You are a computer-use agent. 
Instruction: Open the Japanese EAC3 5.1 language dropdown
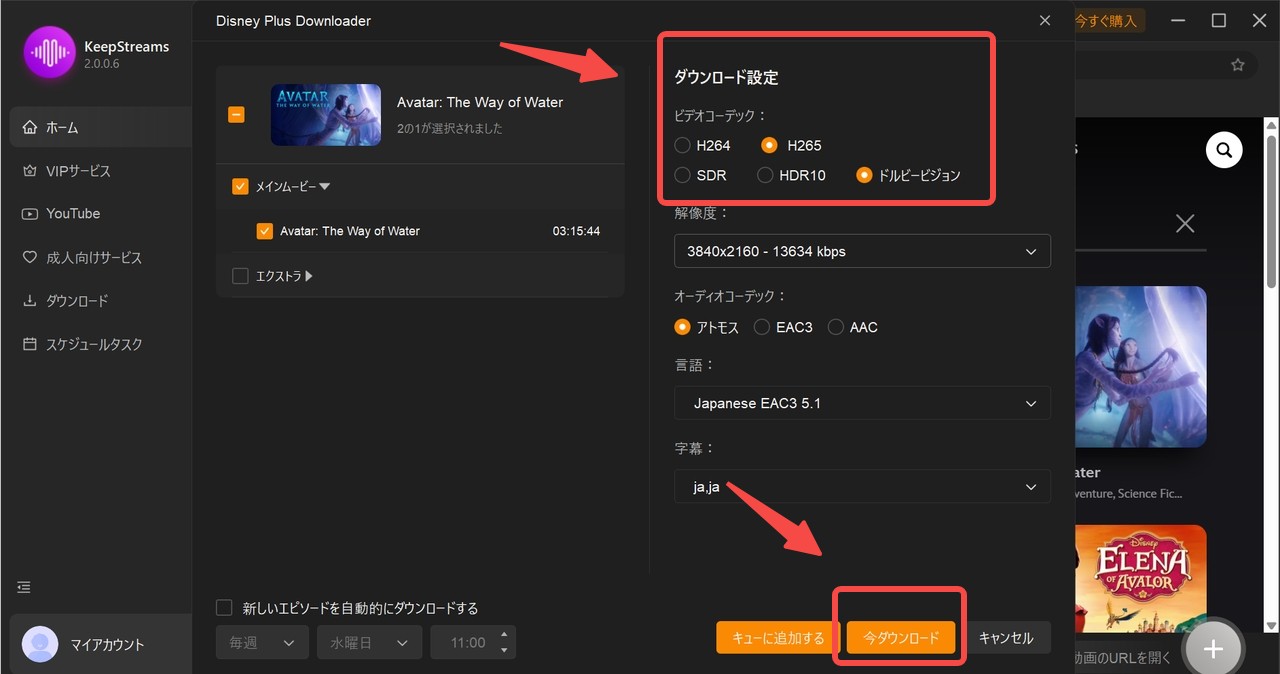[x=862, y=403]
